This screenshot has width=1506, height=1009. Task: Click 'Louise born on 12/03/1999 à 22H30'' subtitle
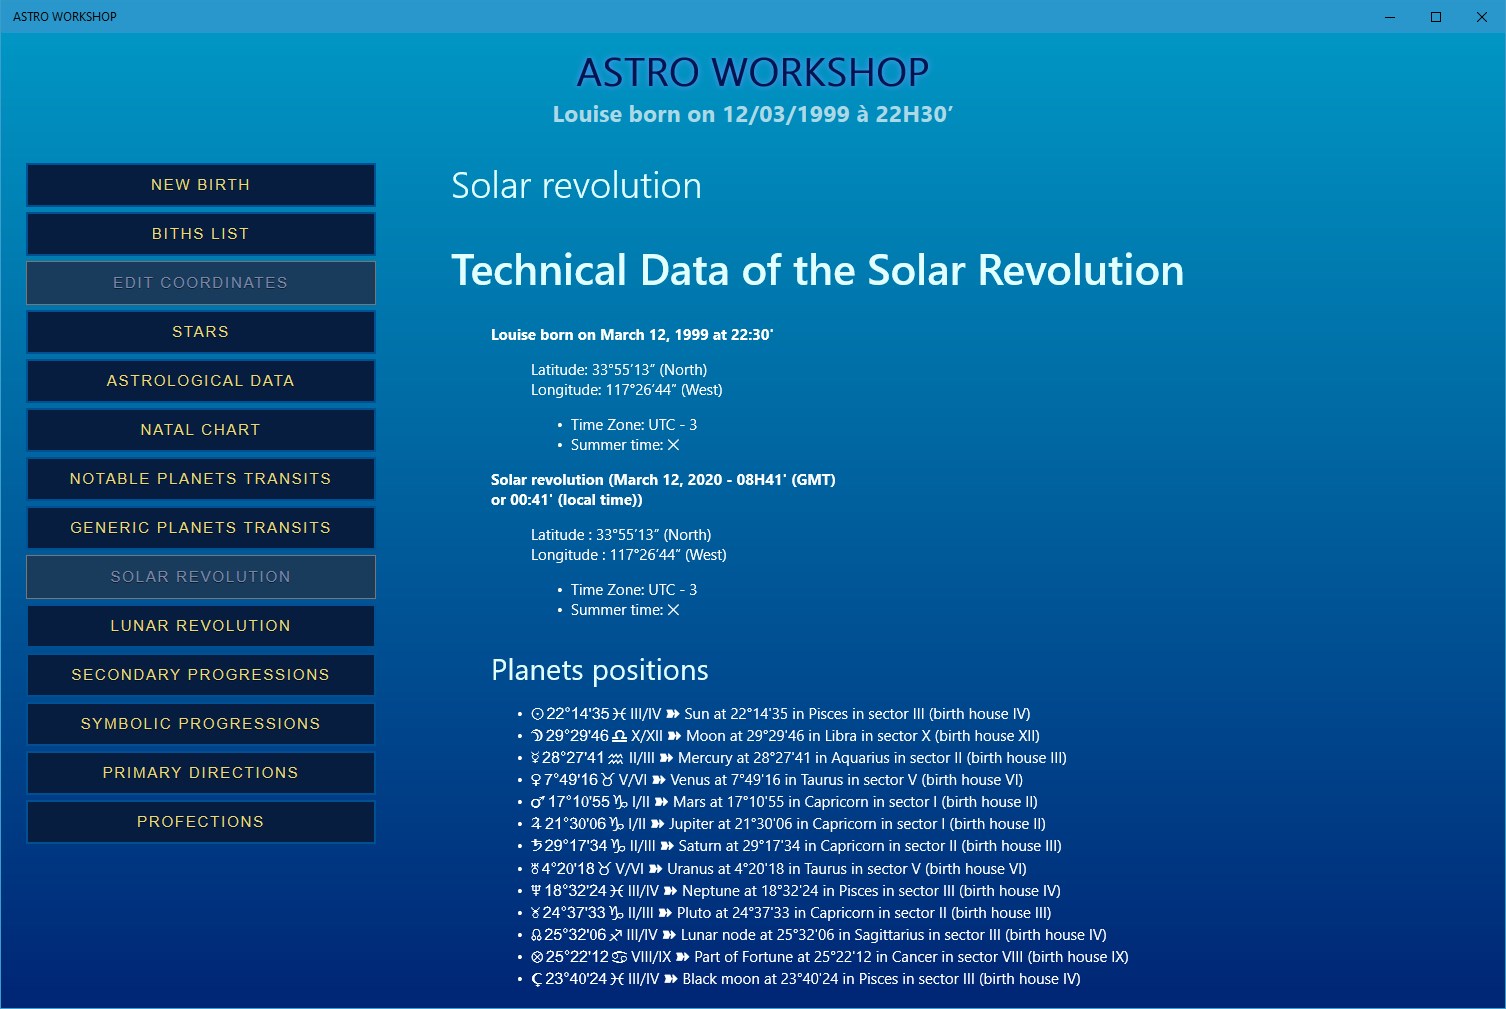coord(753,115)
